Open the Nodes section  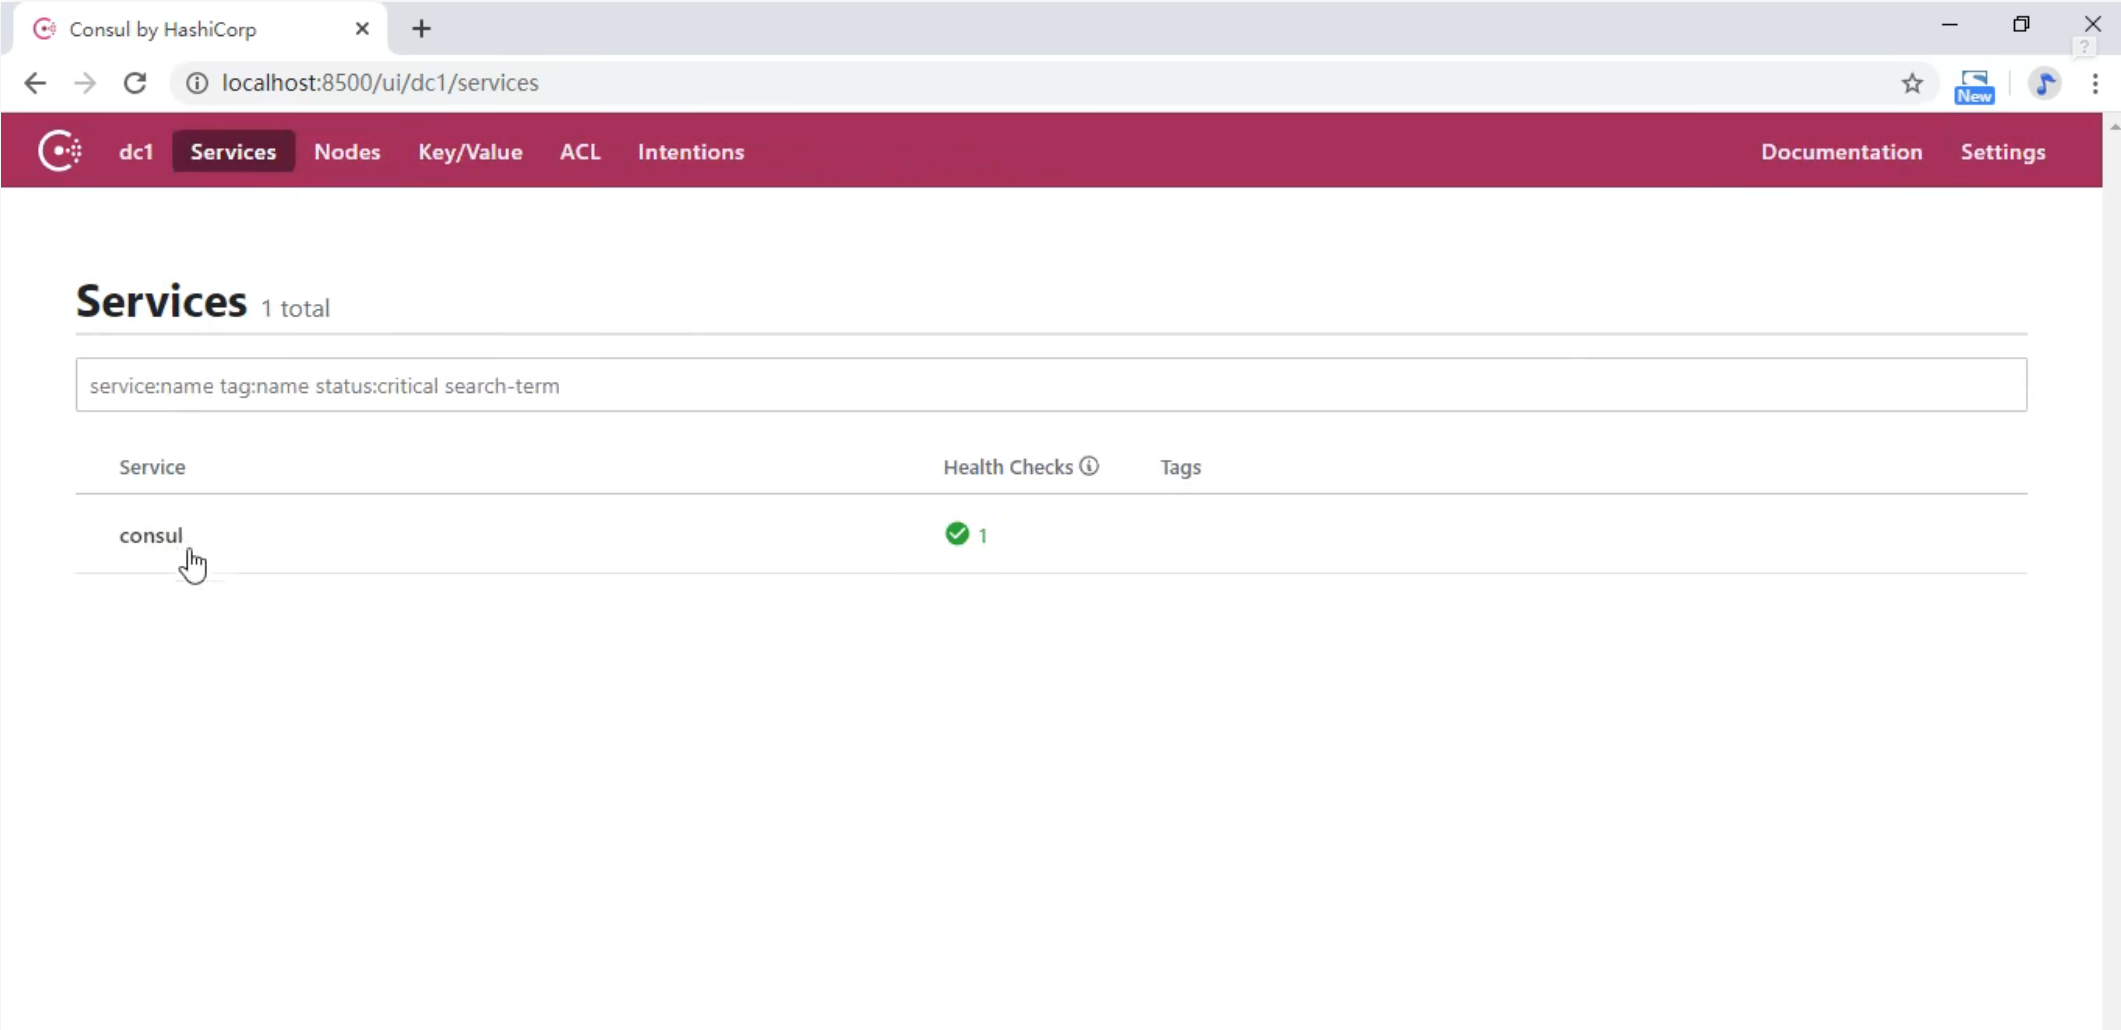(347, 152)
